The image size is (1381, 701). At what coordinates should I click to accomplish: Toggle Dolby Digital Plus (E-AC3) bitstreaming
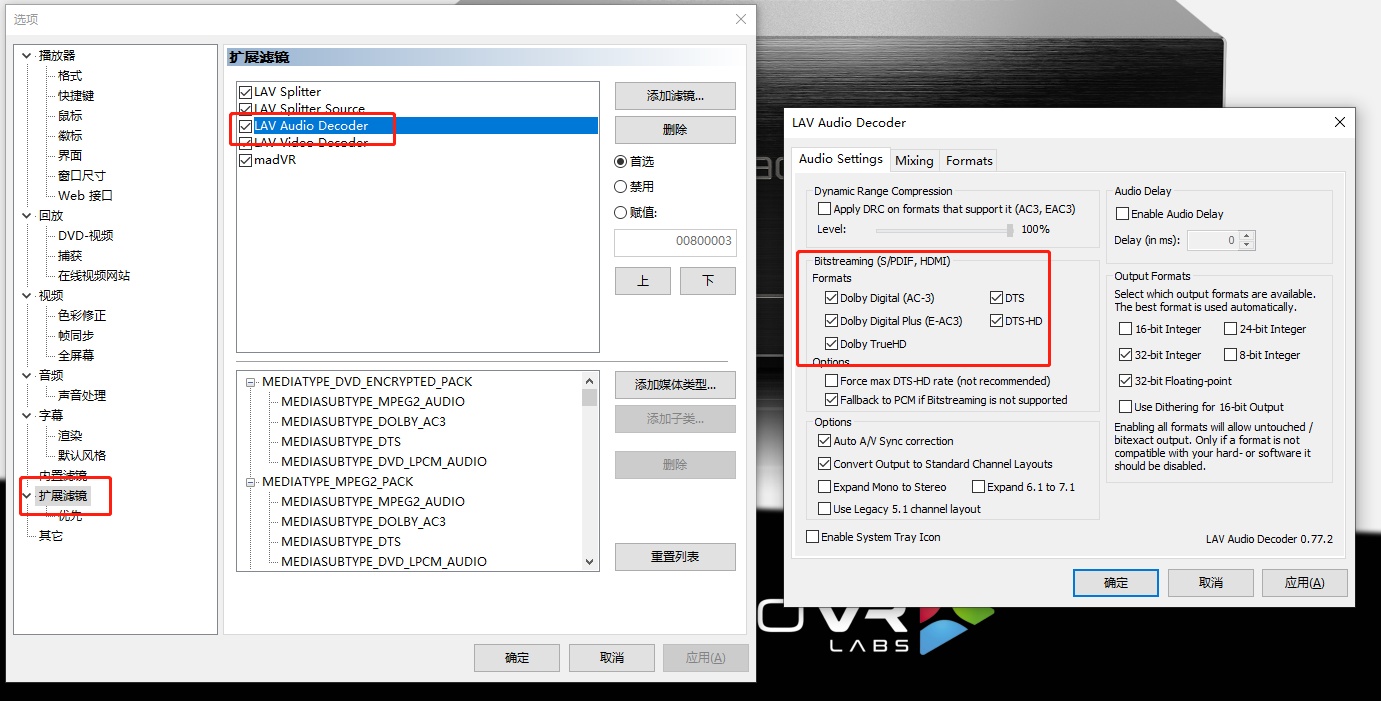pyautogui.click(x=831, y=321)
